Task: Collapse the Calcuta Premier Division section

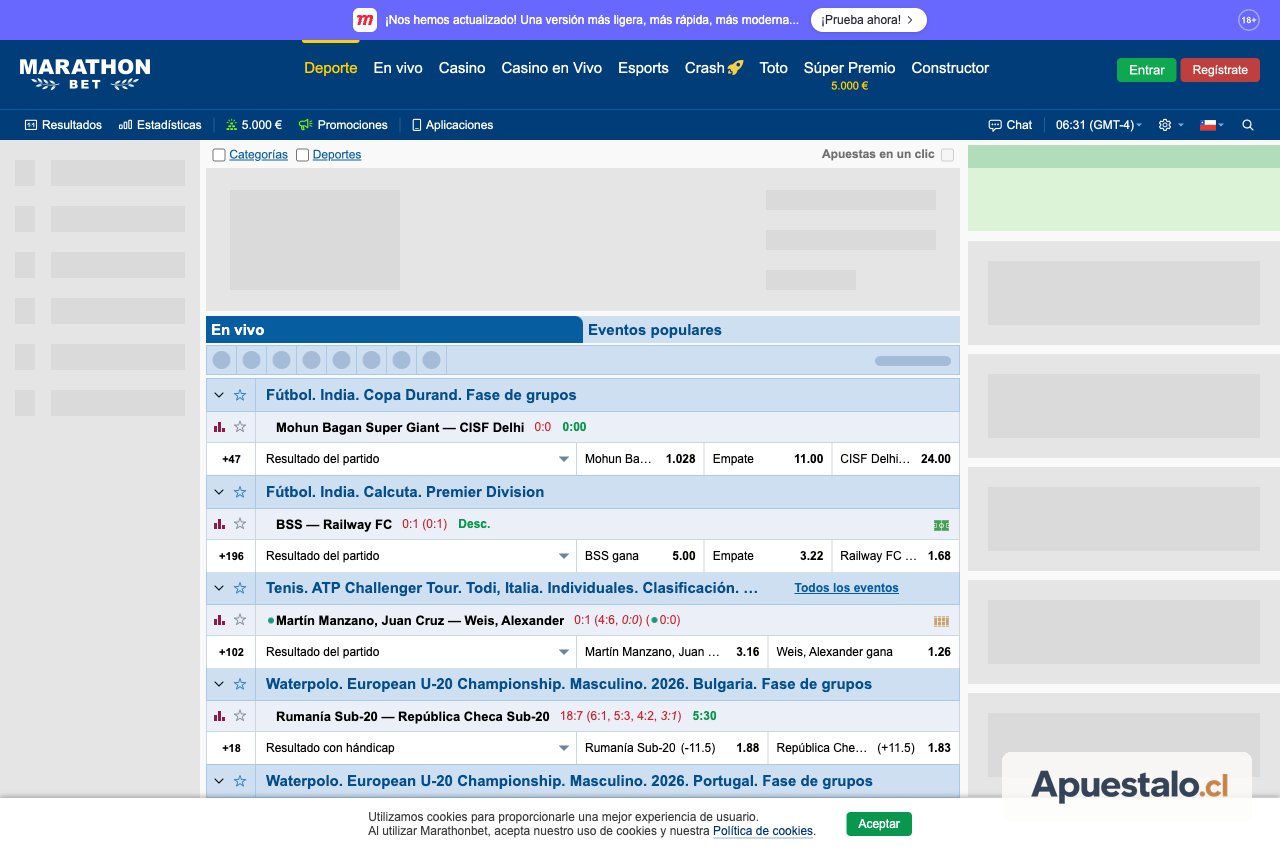Action: pos(219,492)
